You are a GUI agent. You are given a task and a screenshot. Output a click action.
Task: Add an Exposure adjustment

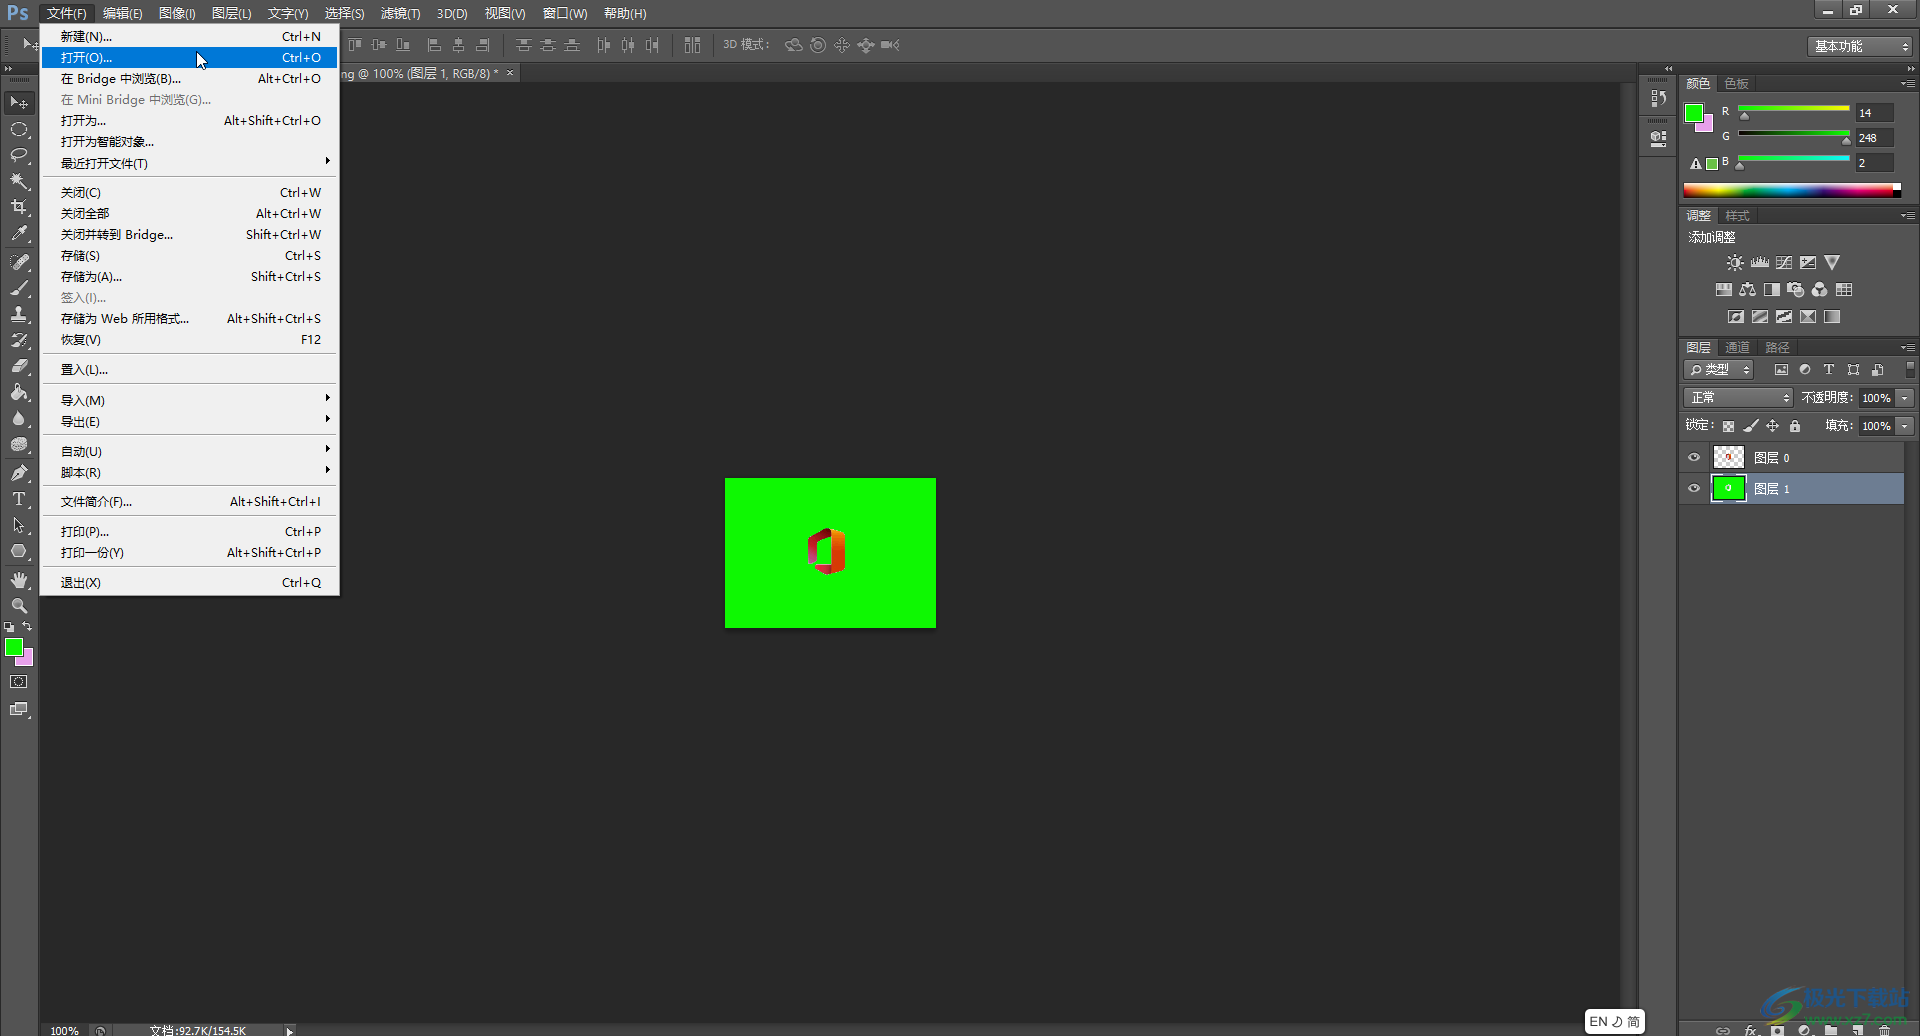coord(1808,263)
